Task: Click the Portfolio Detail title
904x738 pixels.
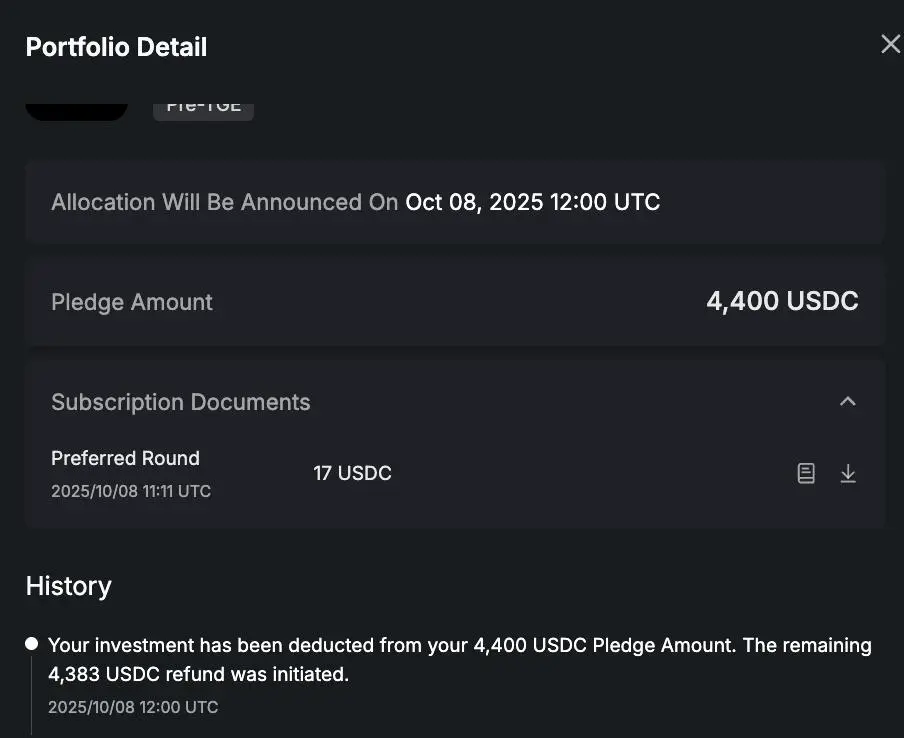Action: pos(116,47)
